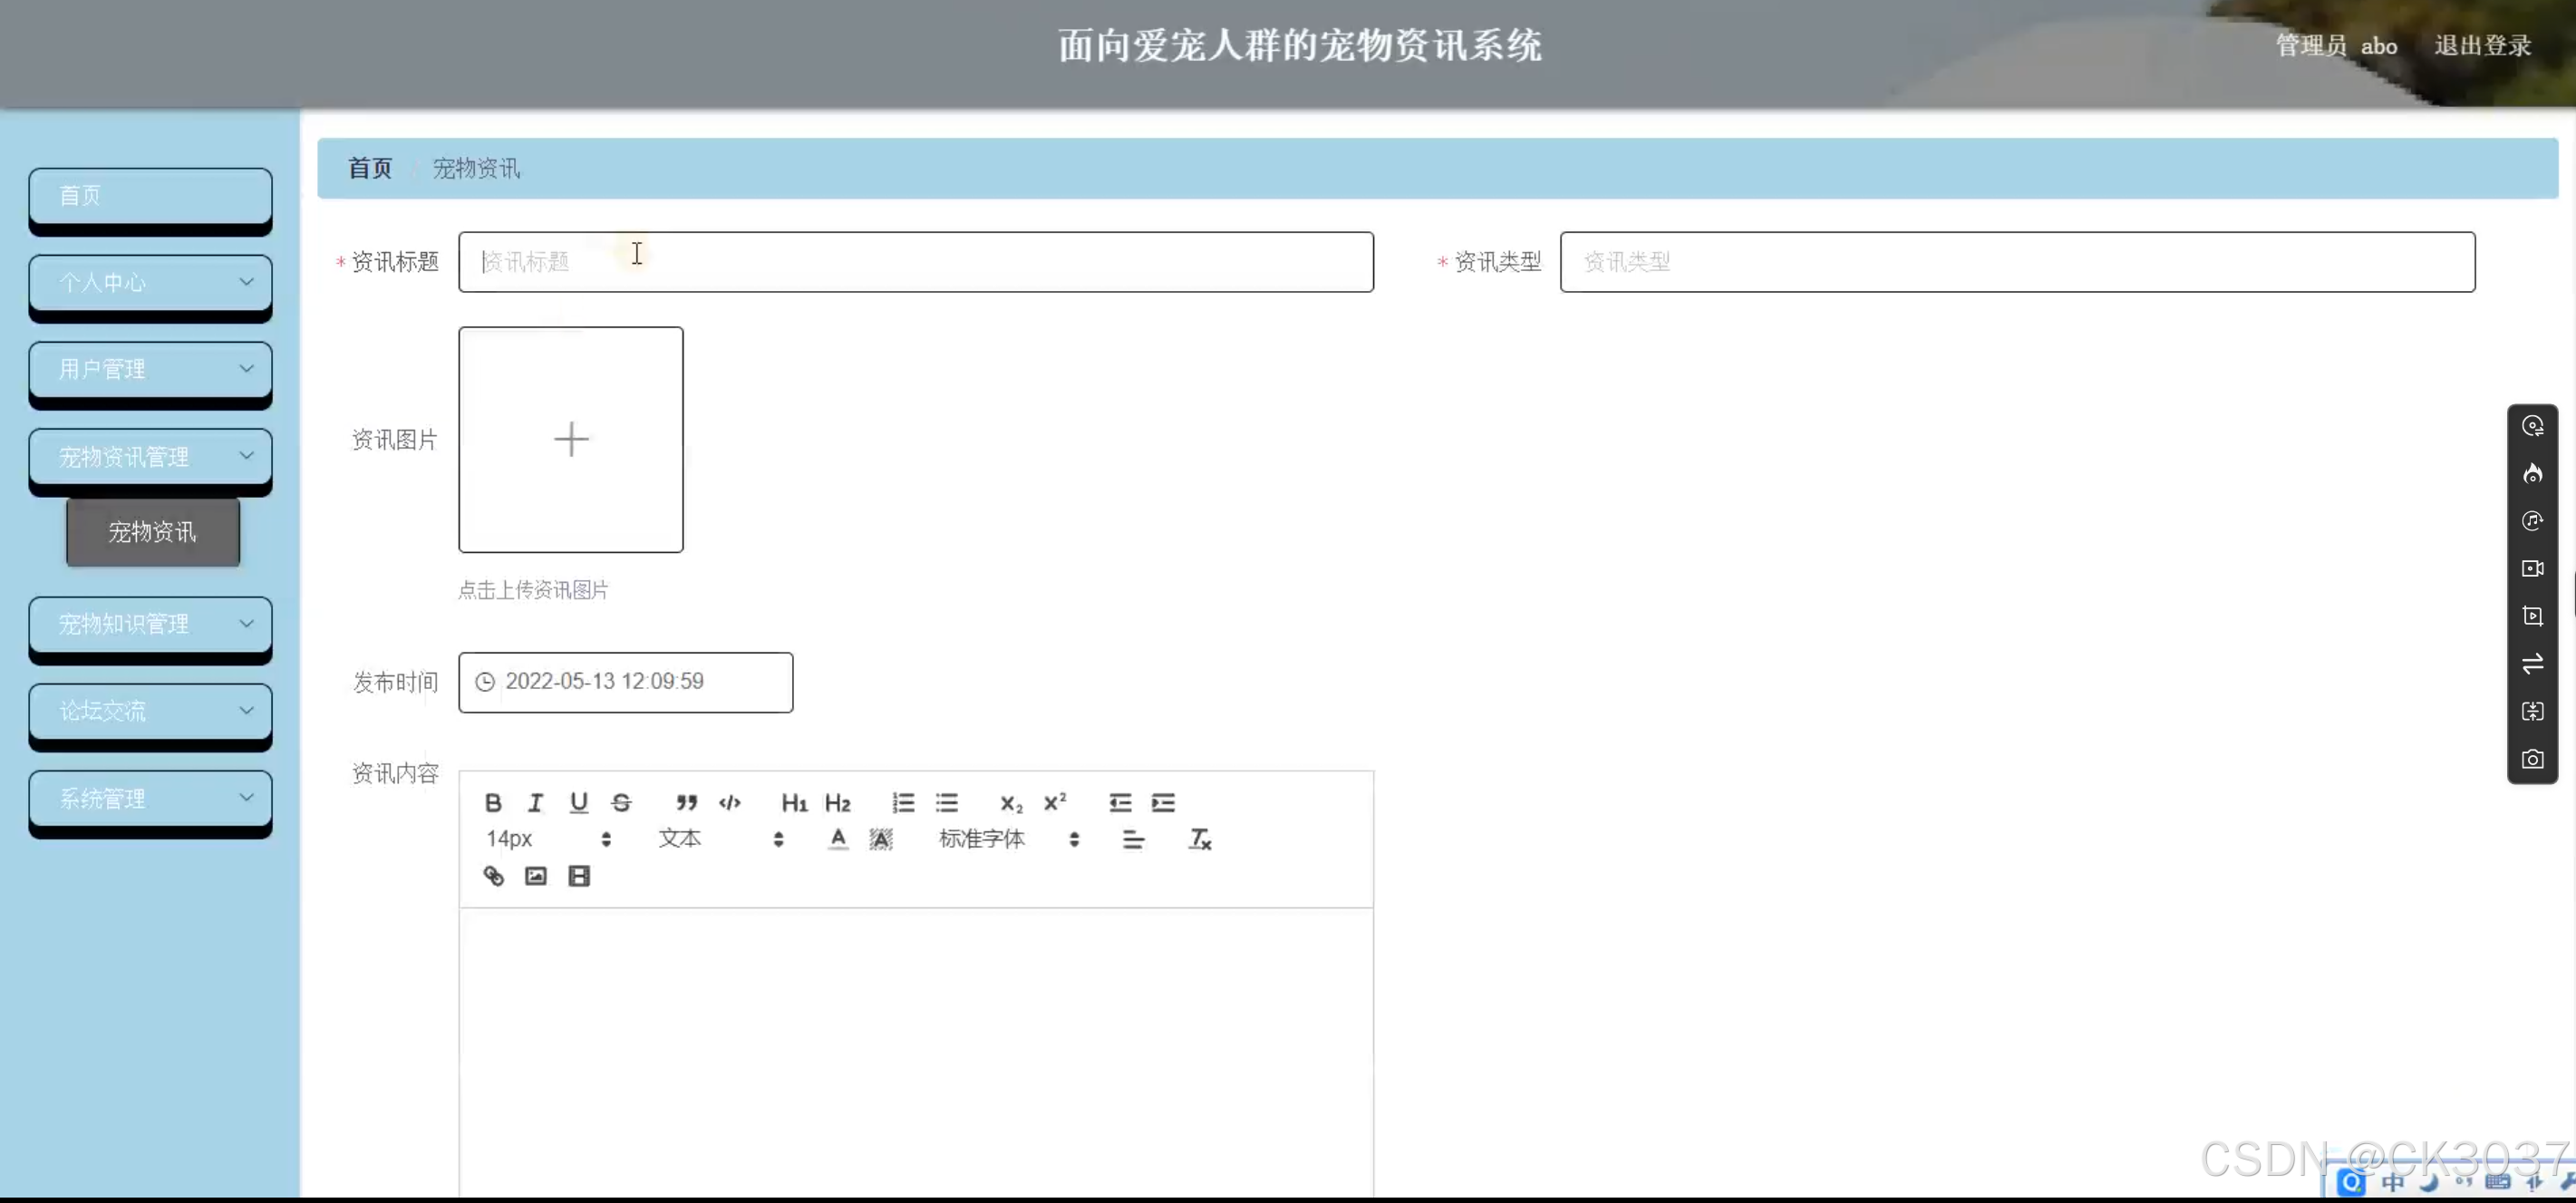Go to 首页 breadcrumb link
Screen dimensions: 2576x1203
(369, 168)
